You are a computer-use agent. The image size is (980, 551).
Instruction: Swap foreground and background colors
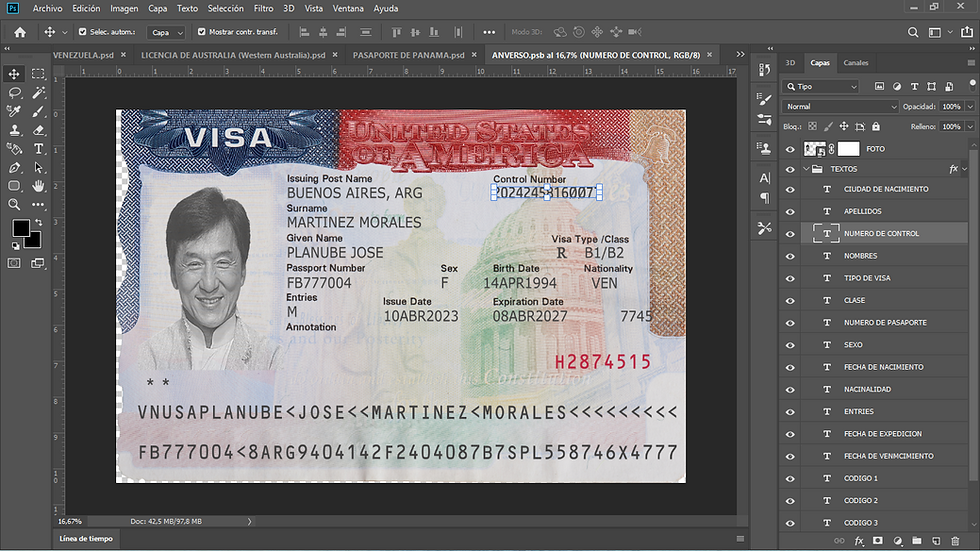[39, 222]
